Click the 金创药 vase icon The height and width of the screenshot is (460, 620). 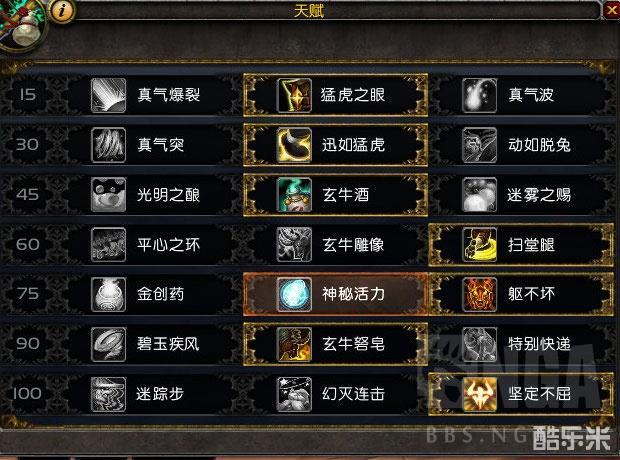108,294
